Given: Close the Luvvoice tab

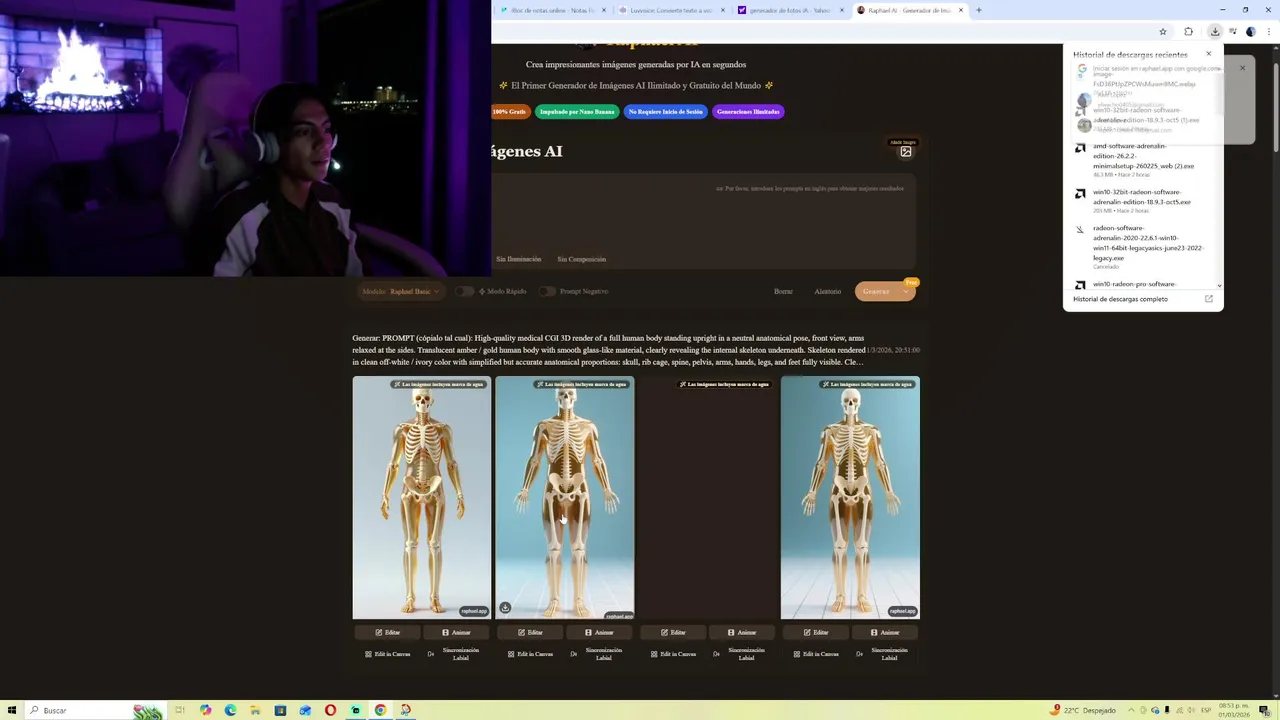Looking at the screenshot, I should click(722, 10).
